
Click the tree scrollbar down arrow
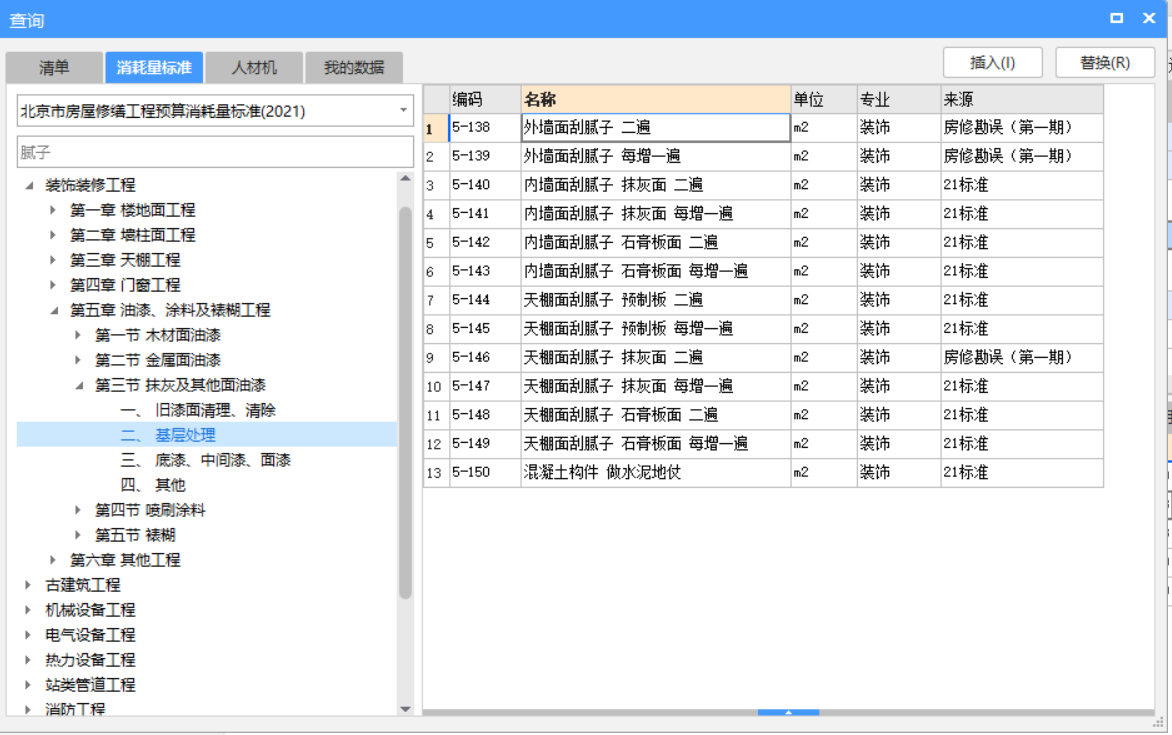pos(405,709)
